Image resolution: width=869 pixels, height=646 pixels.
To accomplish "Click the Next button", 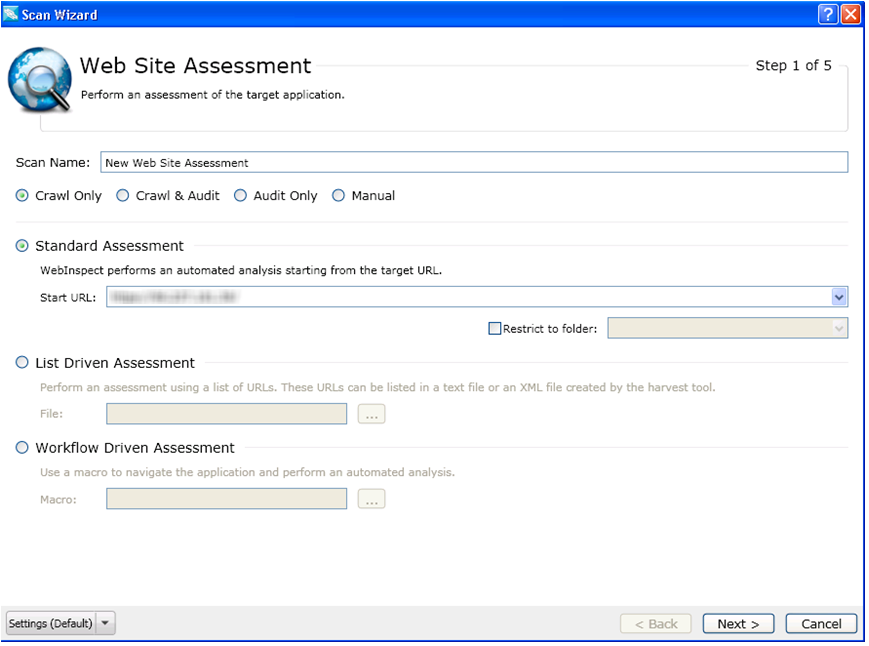I will pos(738,623).
